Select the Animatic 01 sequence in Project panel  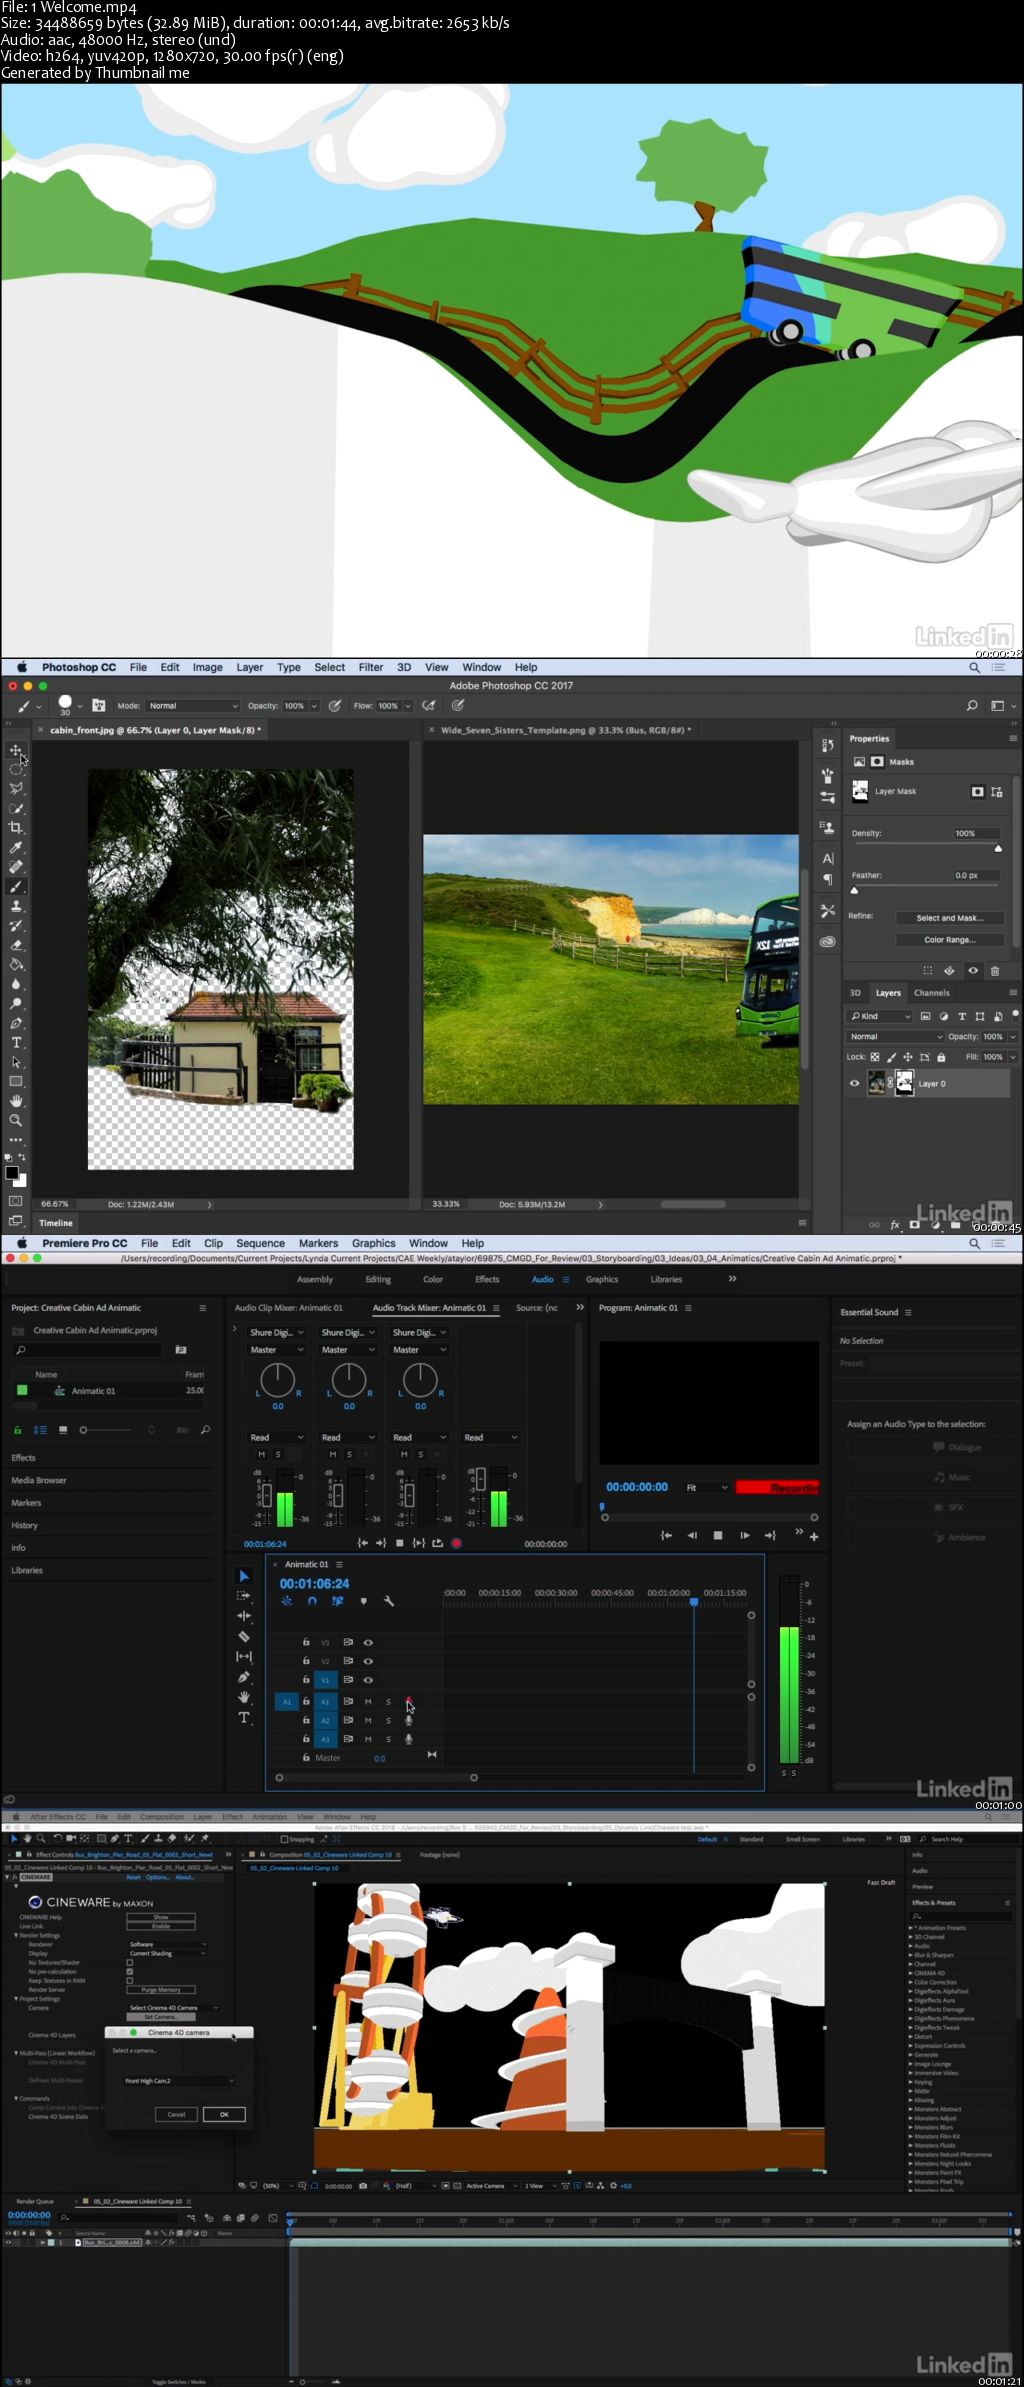[93, 1391]
